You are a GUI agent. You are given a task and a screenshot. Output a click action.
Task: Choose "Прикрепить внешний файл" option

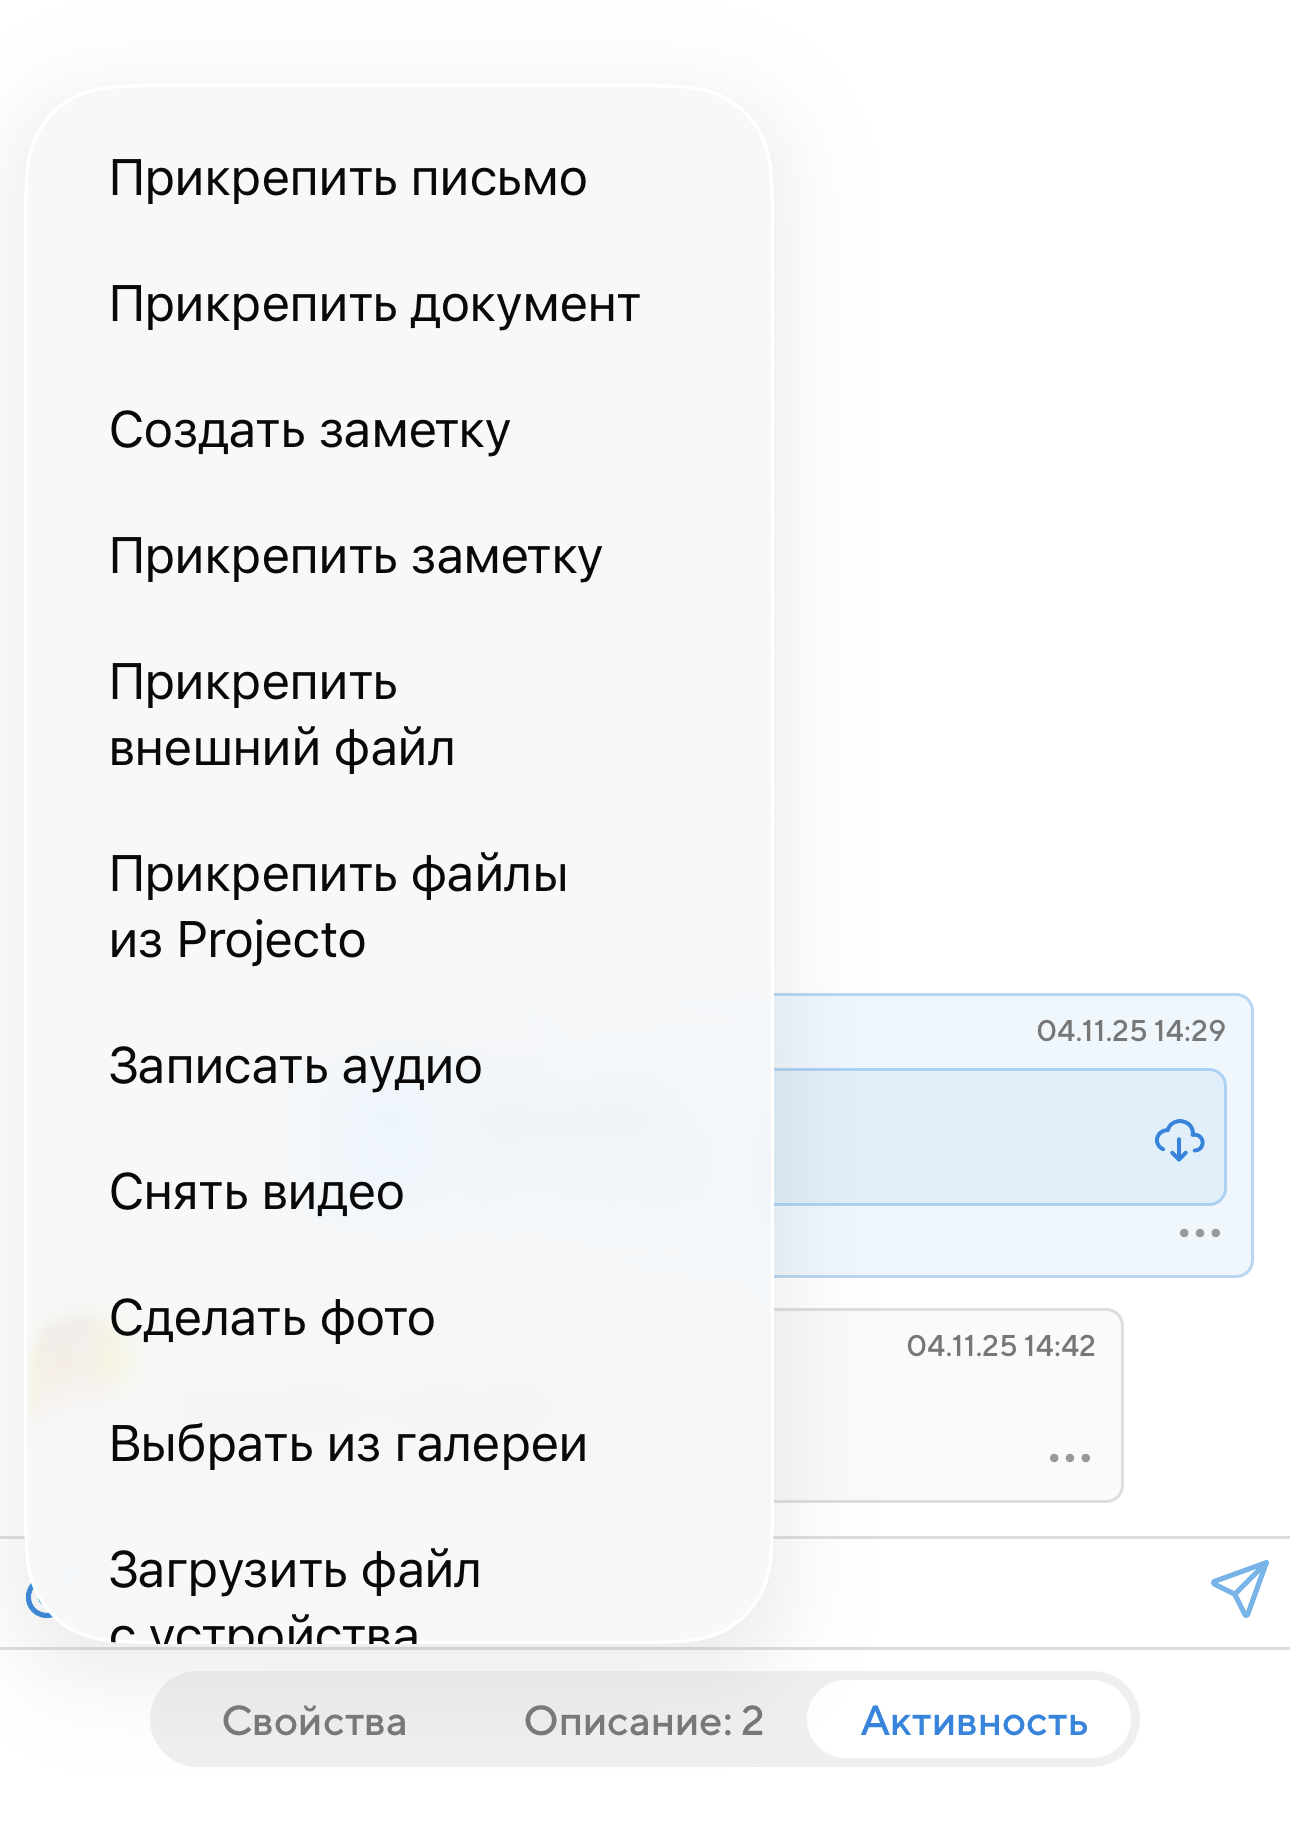coord(282,715)
